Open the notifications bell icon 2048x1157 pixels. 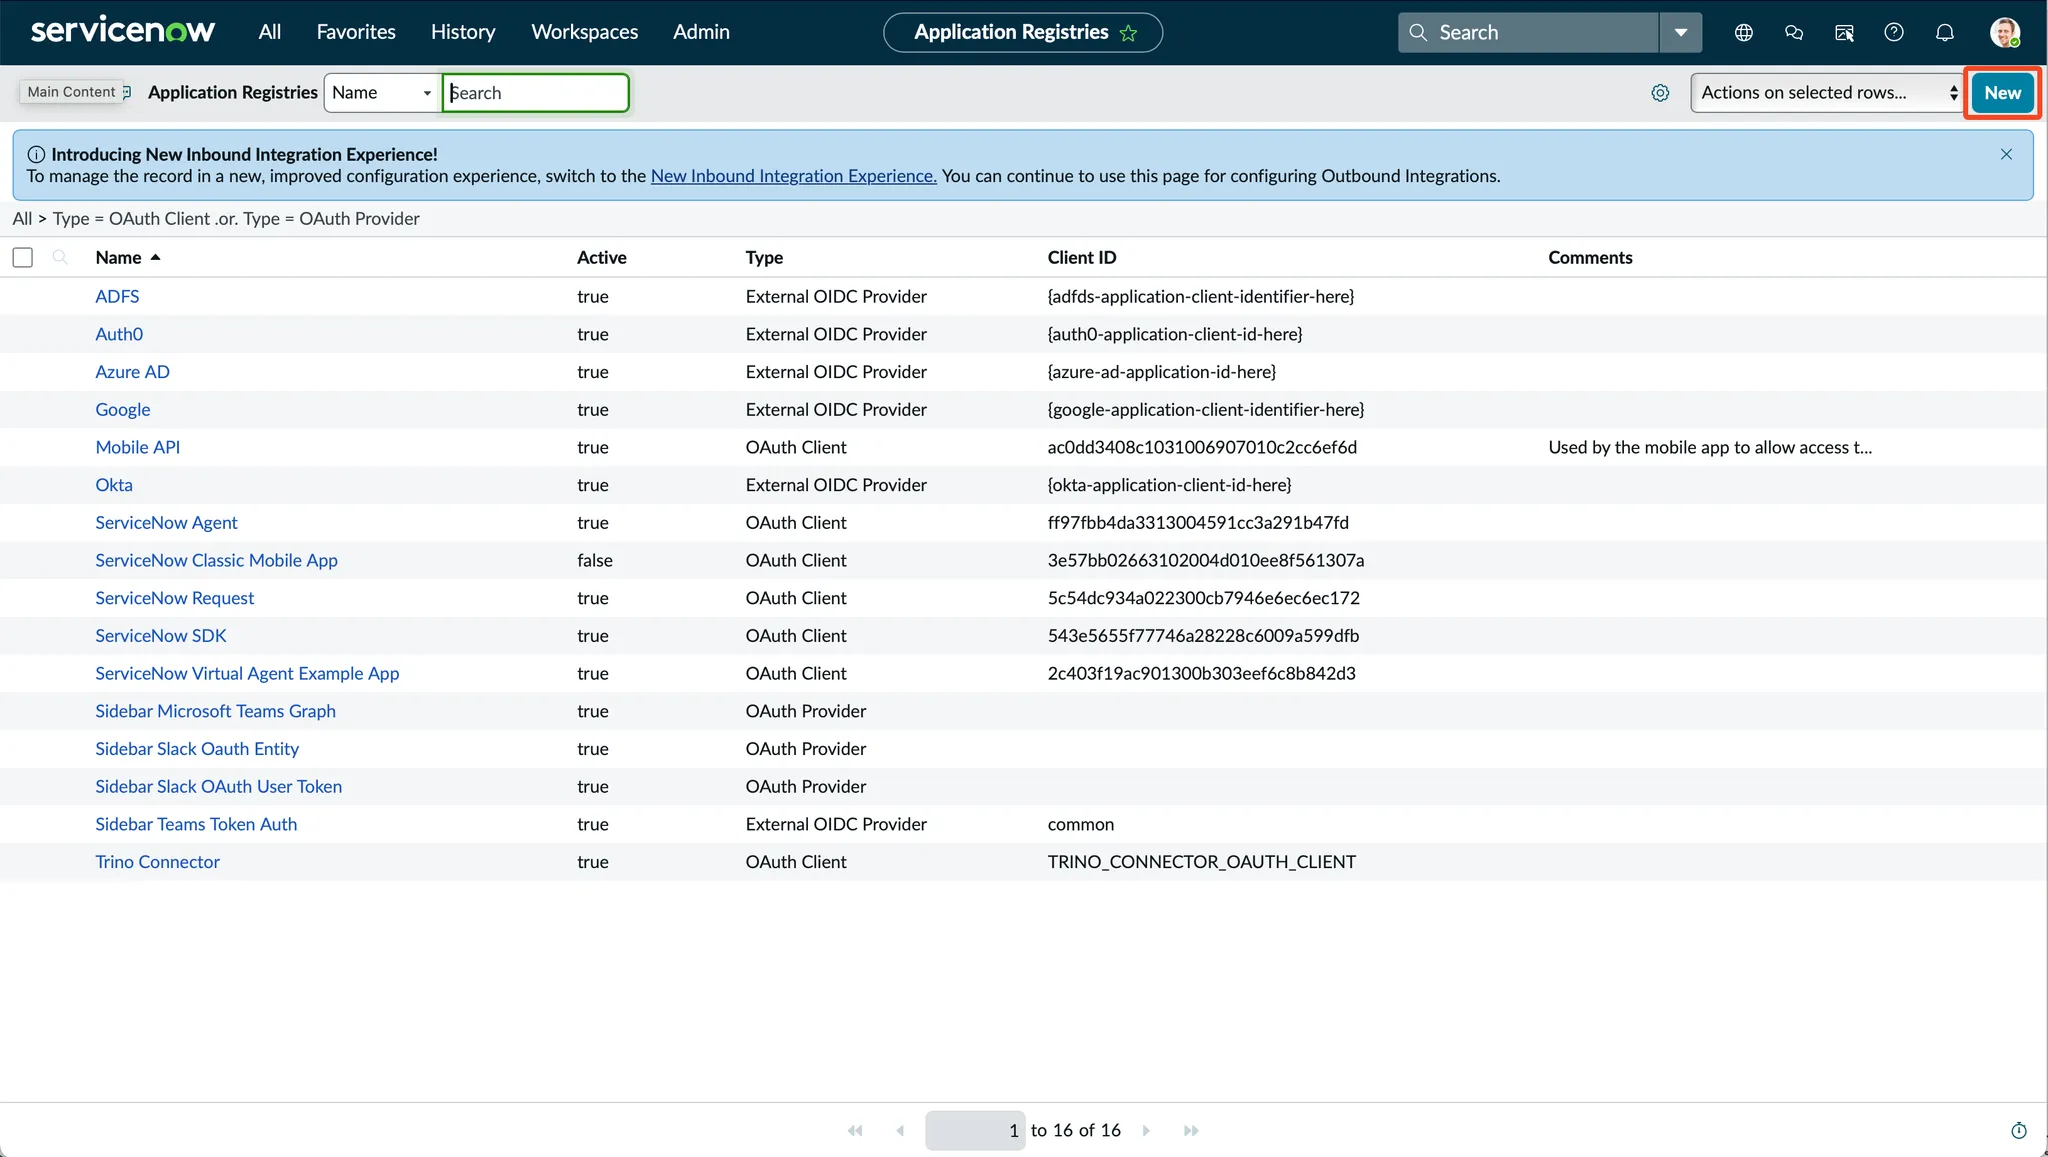click(x=1944, y=33)
